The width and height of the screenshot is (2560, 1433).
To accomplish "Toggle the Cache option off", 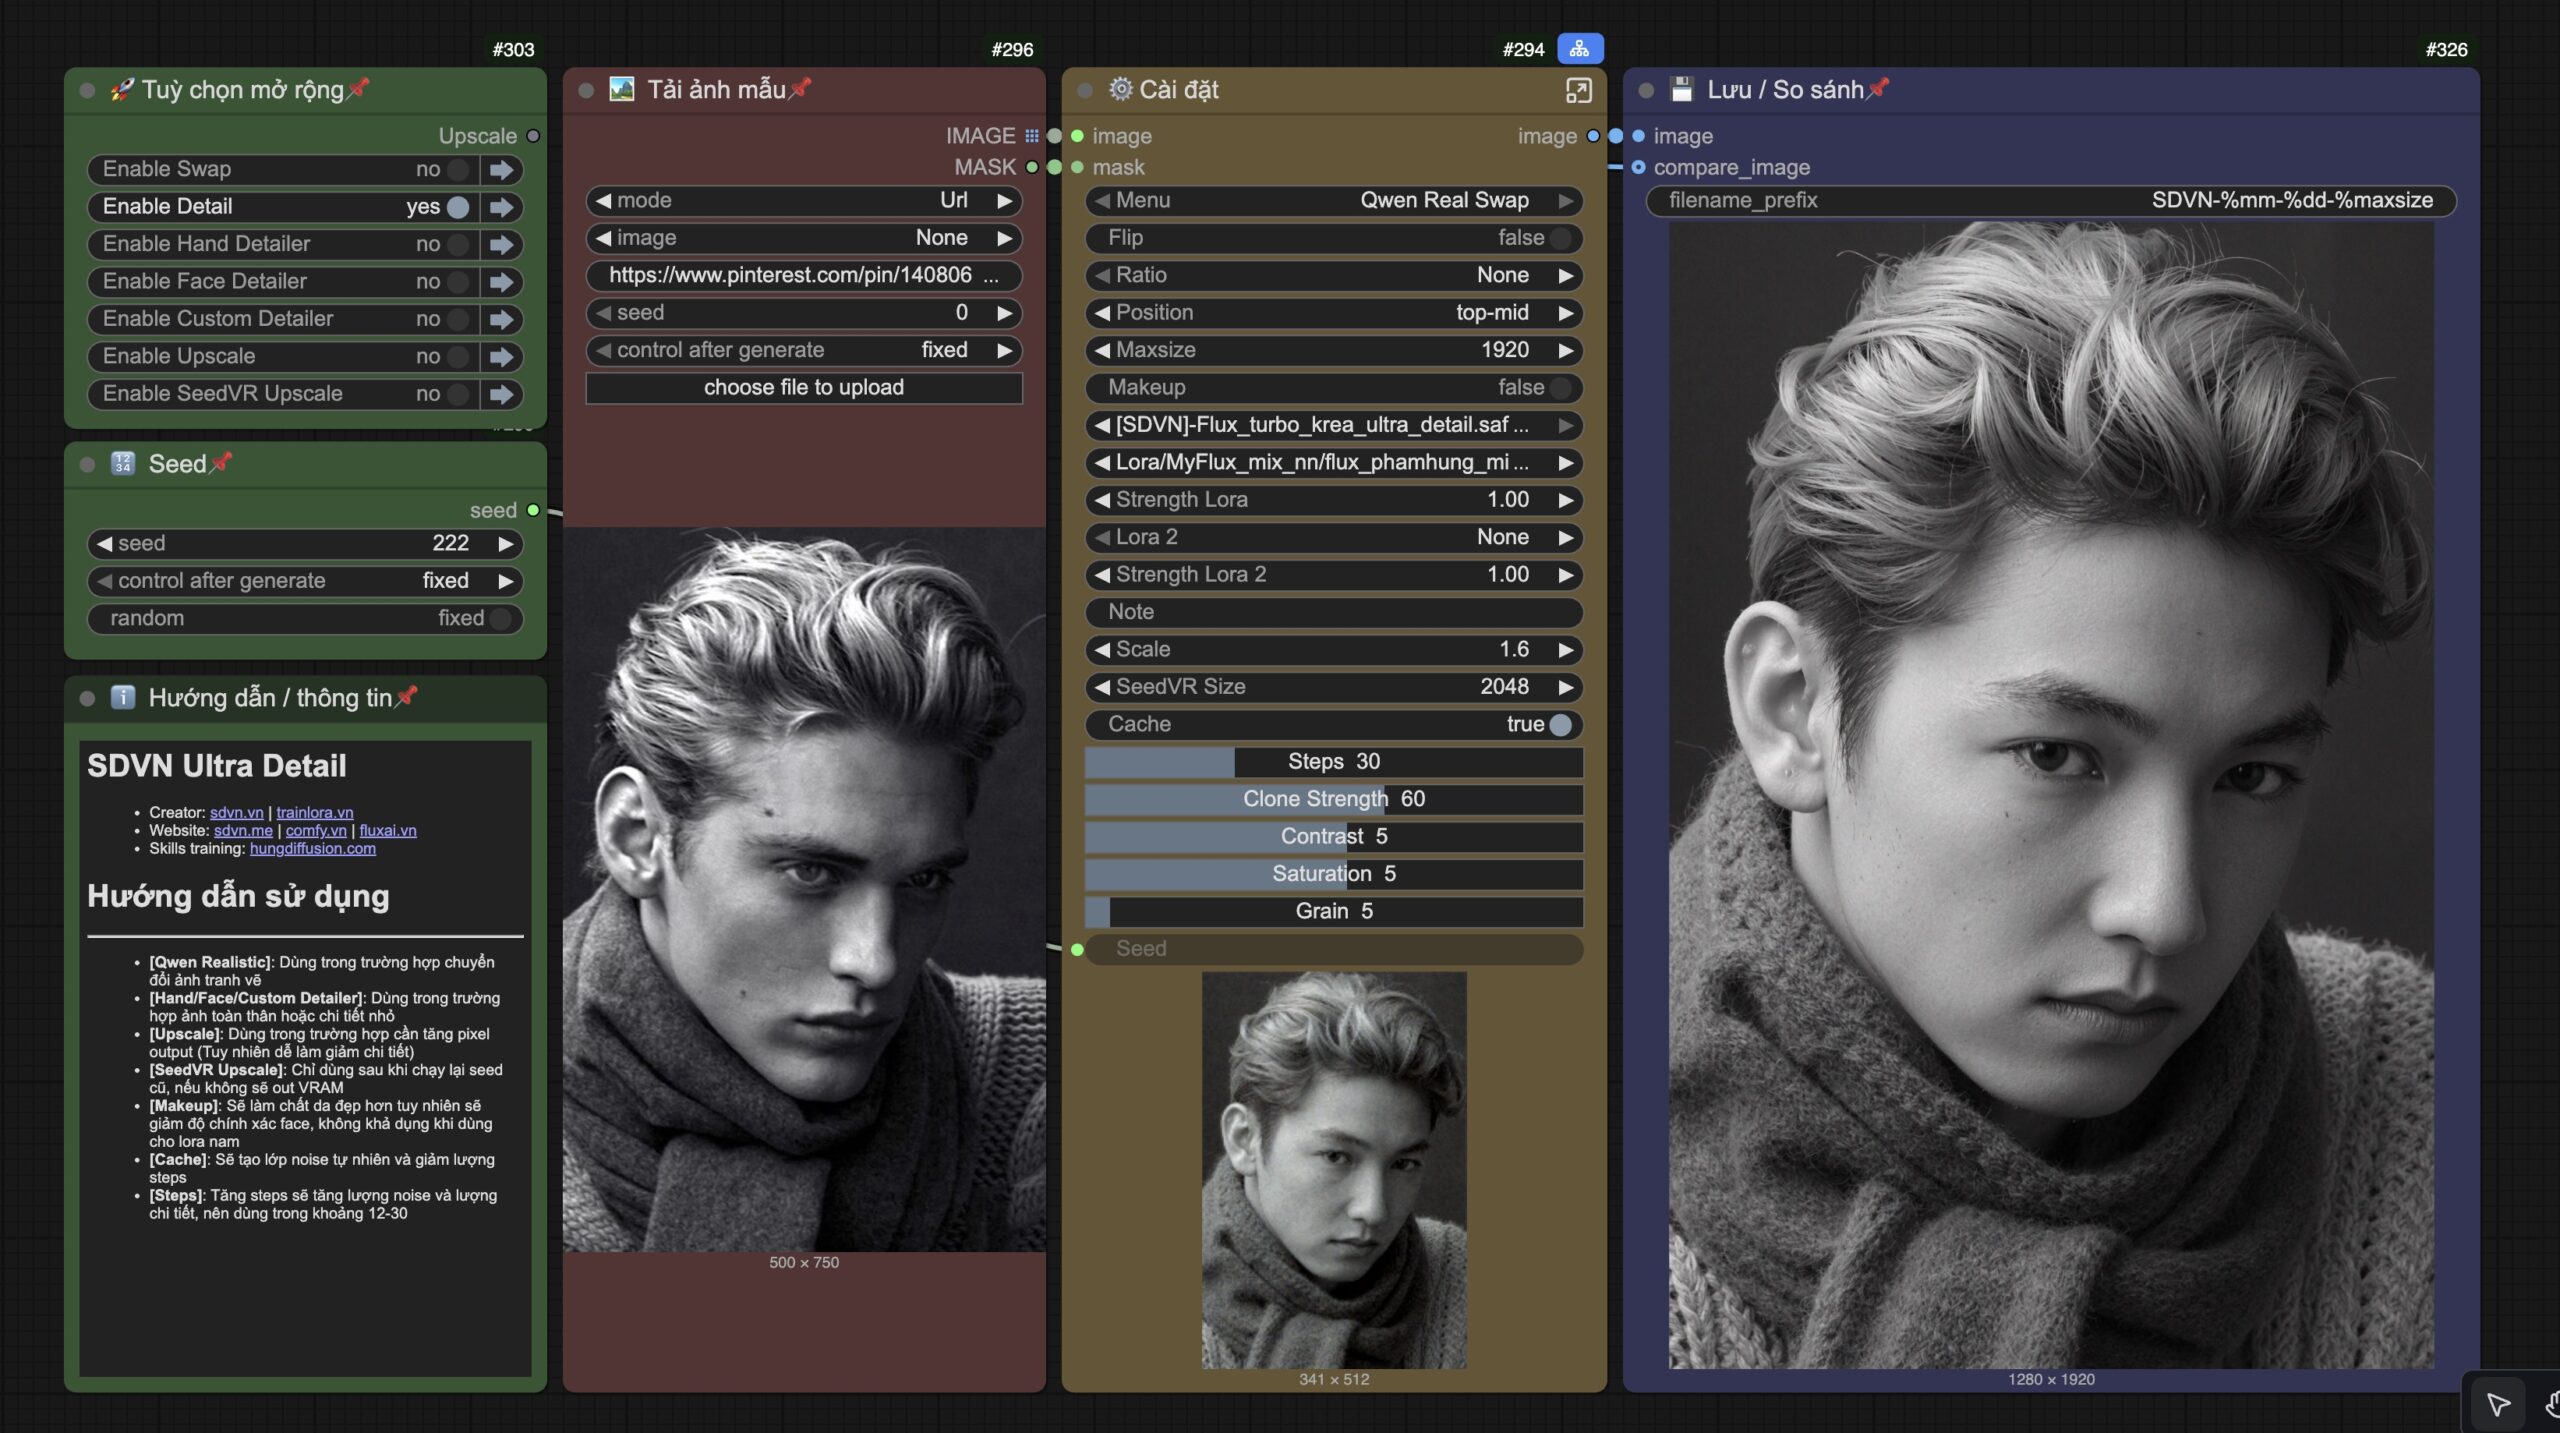I will (x=1559, y=724).
